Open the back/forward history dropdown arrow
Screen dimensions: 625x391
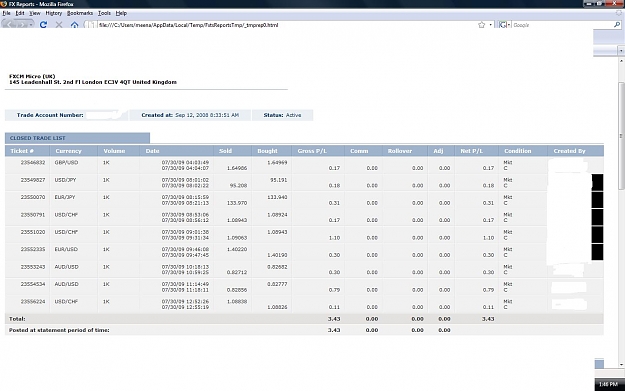coord(31,25)
